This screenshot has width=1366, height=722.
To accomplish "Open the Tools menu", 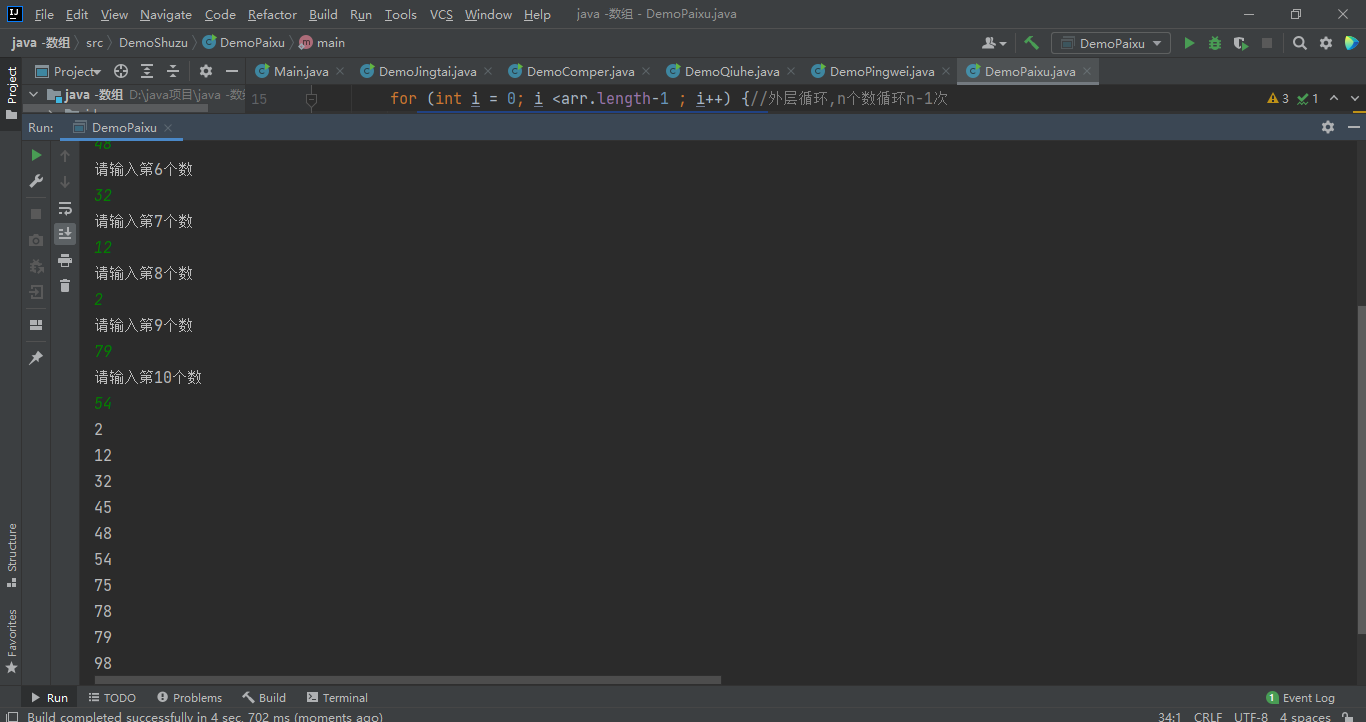I will click(400, 14).
